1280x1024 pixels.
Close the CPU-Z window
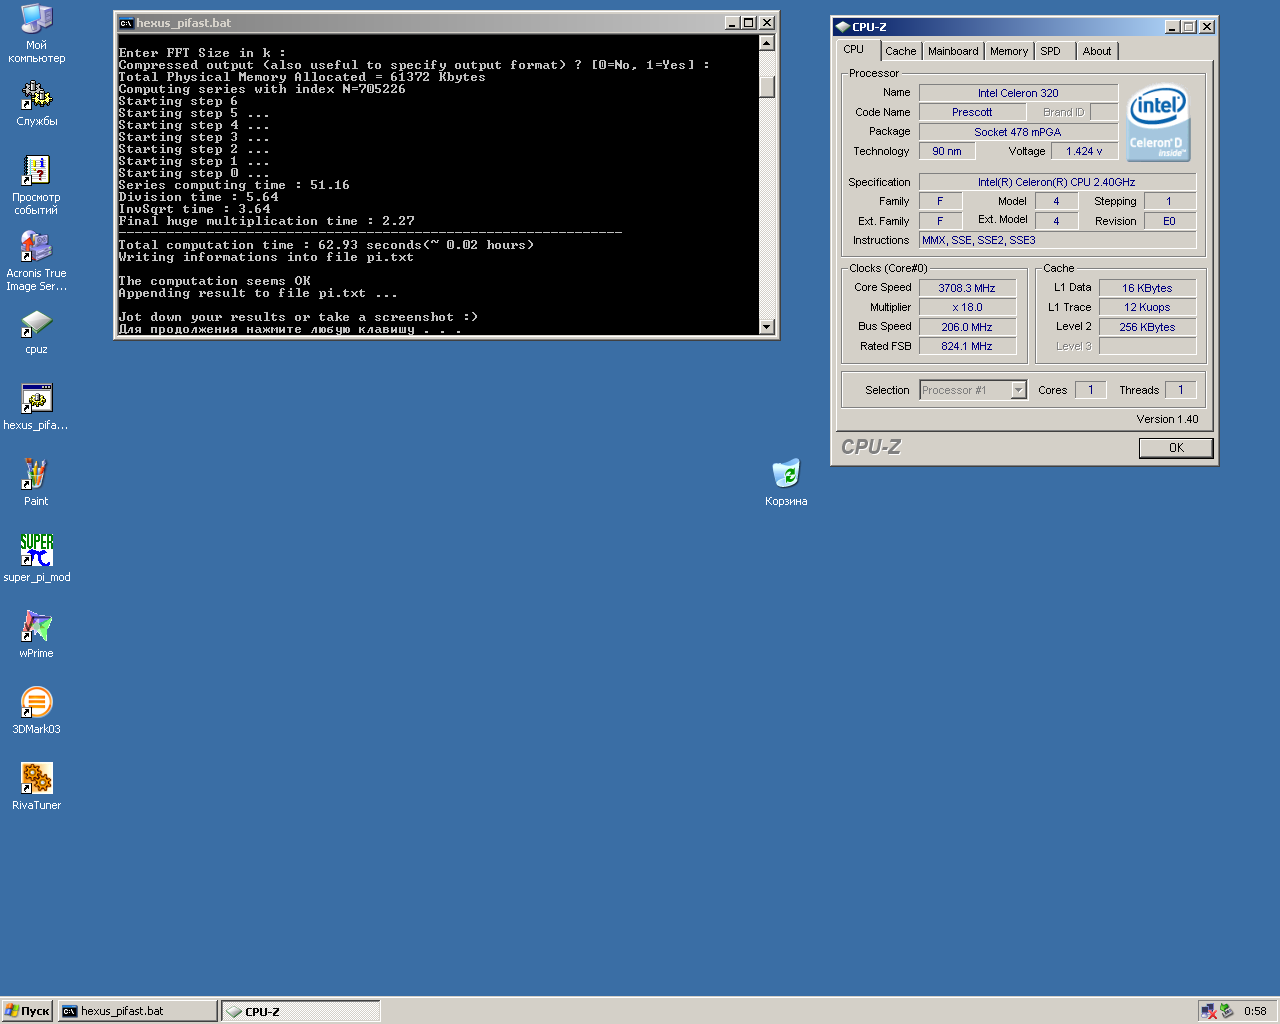[x=1207, y=27]
